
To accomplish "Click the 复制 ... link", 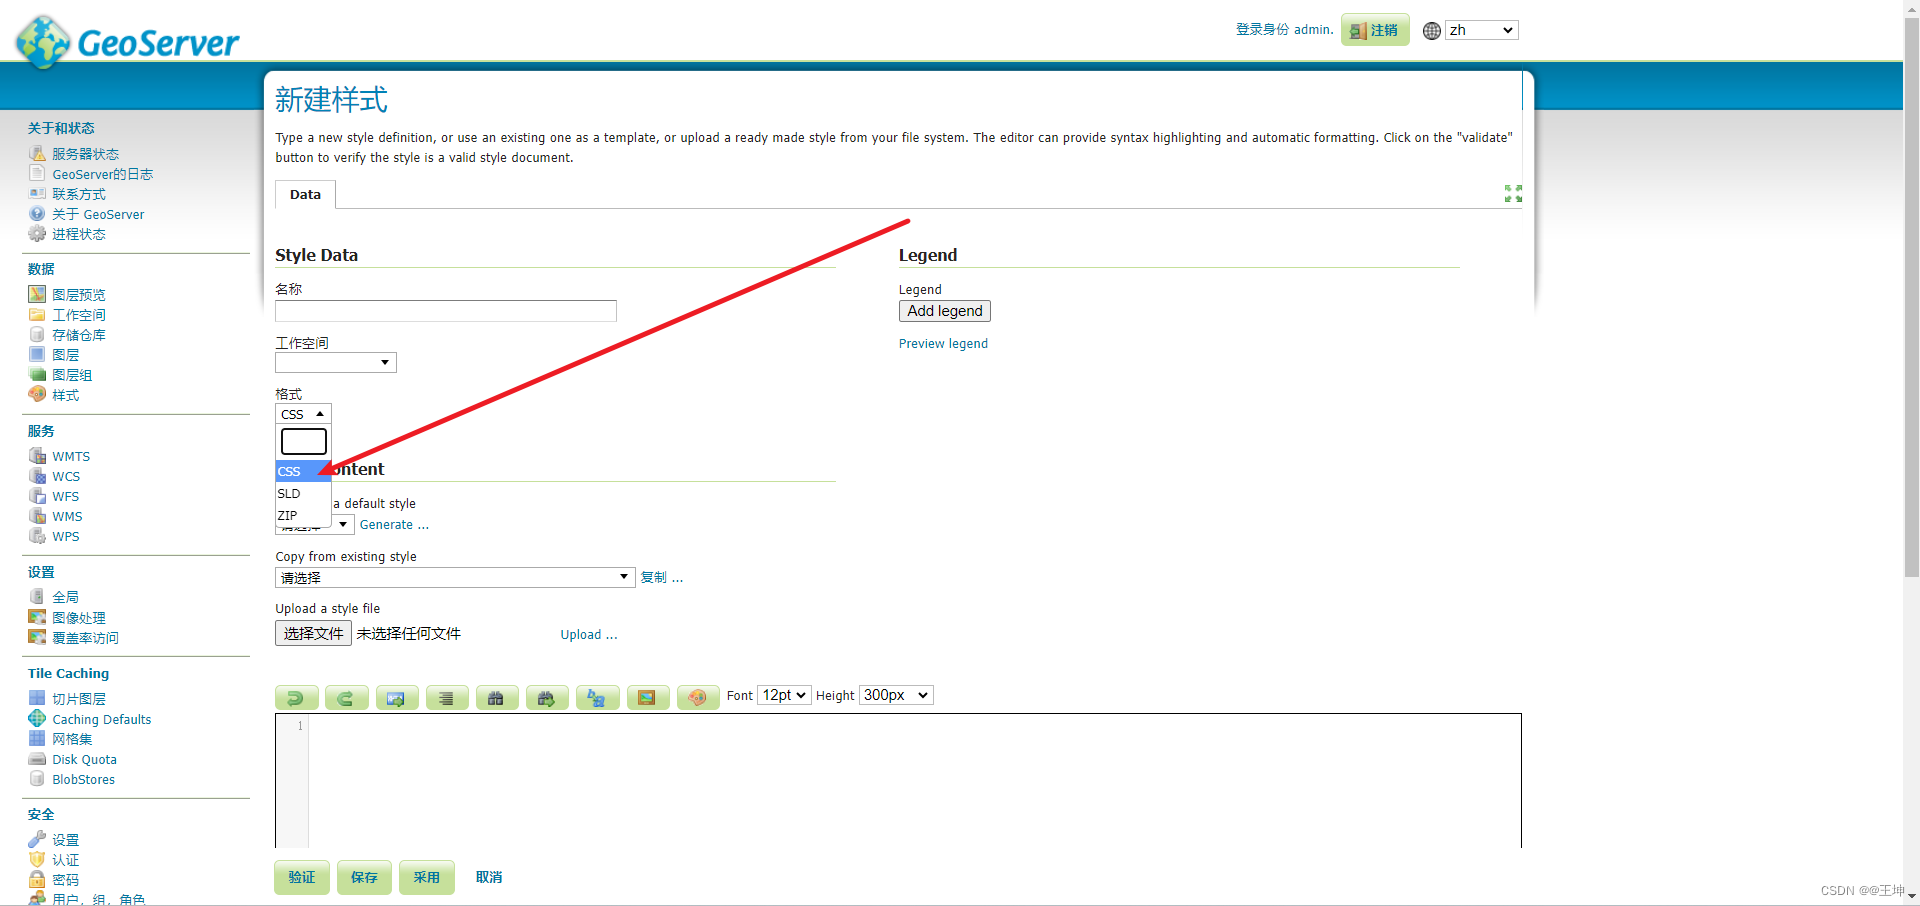I will click(662, 577).
